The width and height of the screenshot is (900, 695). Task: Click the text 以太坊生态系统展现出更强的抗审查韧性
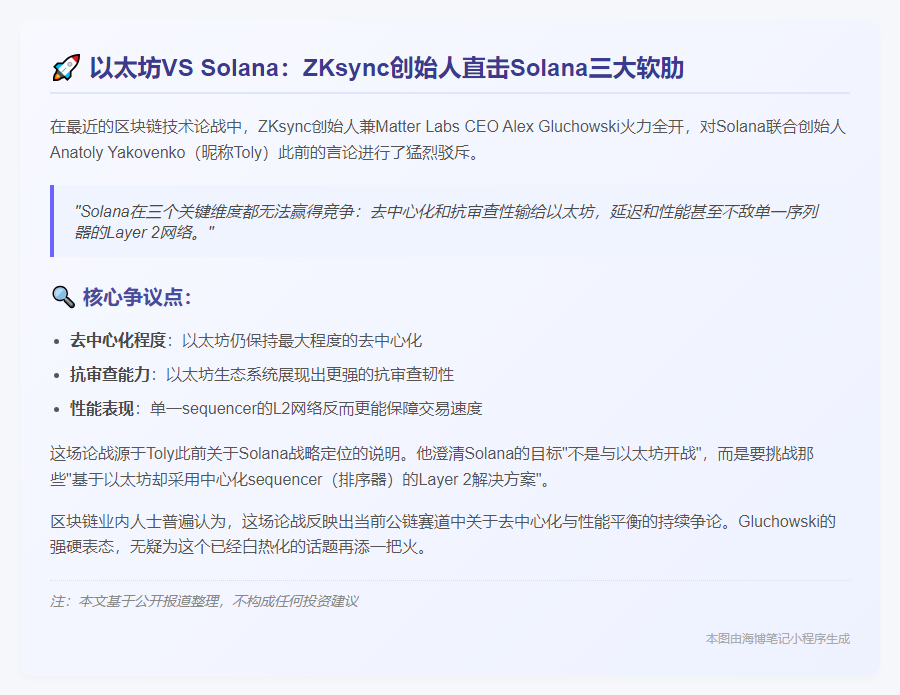(310, 374)
